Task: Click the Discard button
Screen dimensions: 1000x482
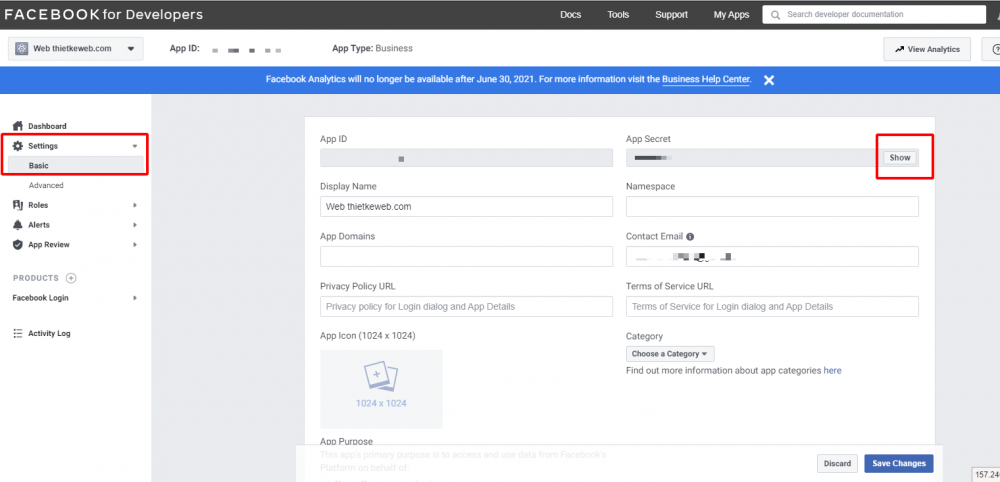Action: coord(837,464)
